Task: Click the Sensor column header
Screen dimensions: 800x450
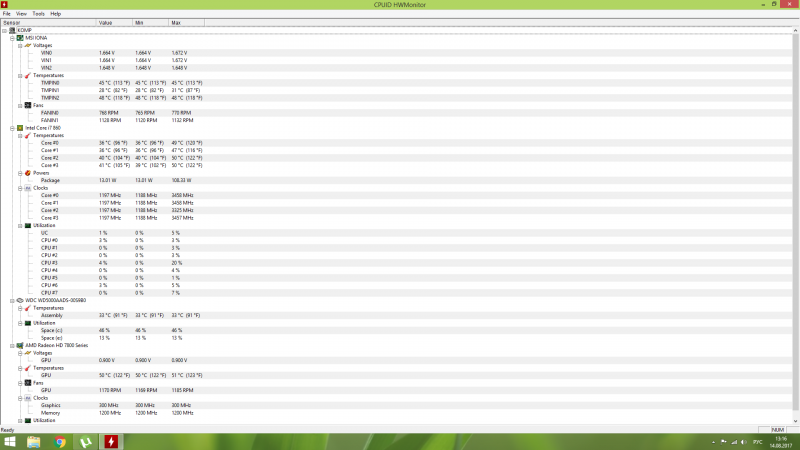Action: (48, 23)
